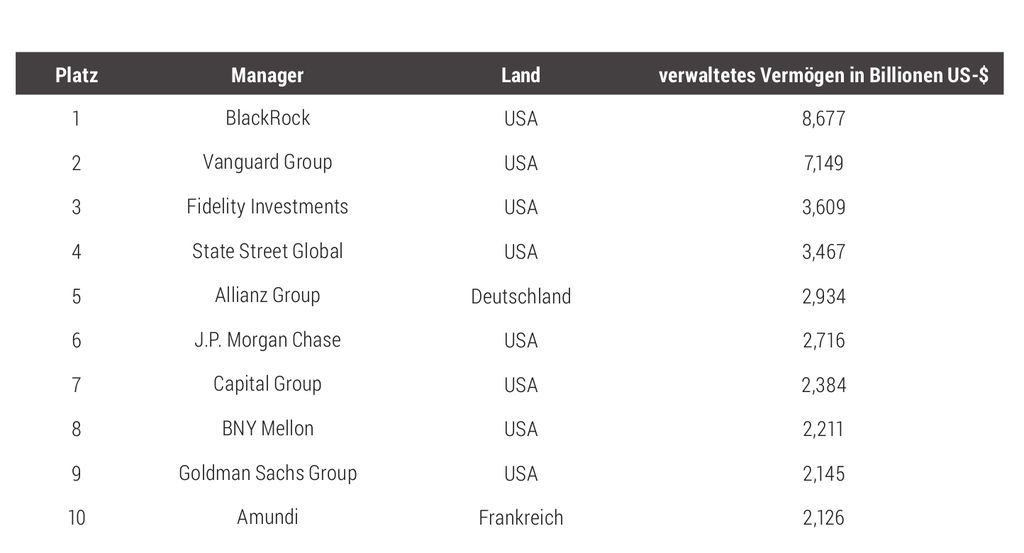Image resolution: width=1024 pixels, height=553 pixels.
Task: Click the Deutschland country cell
Action: click(x=520, y=296)
